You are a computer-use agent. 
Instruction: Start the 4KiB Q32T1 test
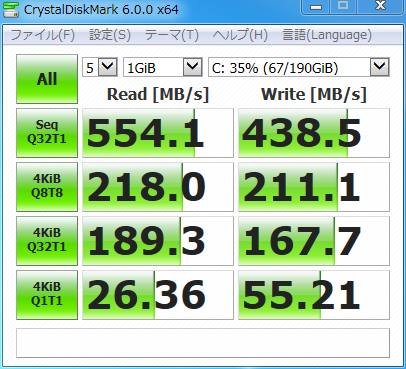pyautogui.click(x=47, y=241)
